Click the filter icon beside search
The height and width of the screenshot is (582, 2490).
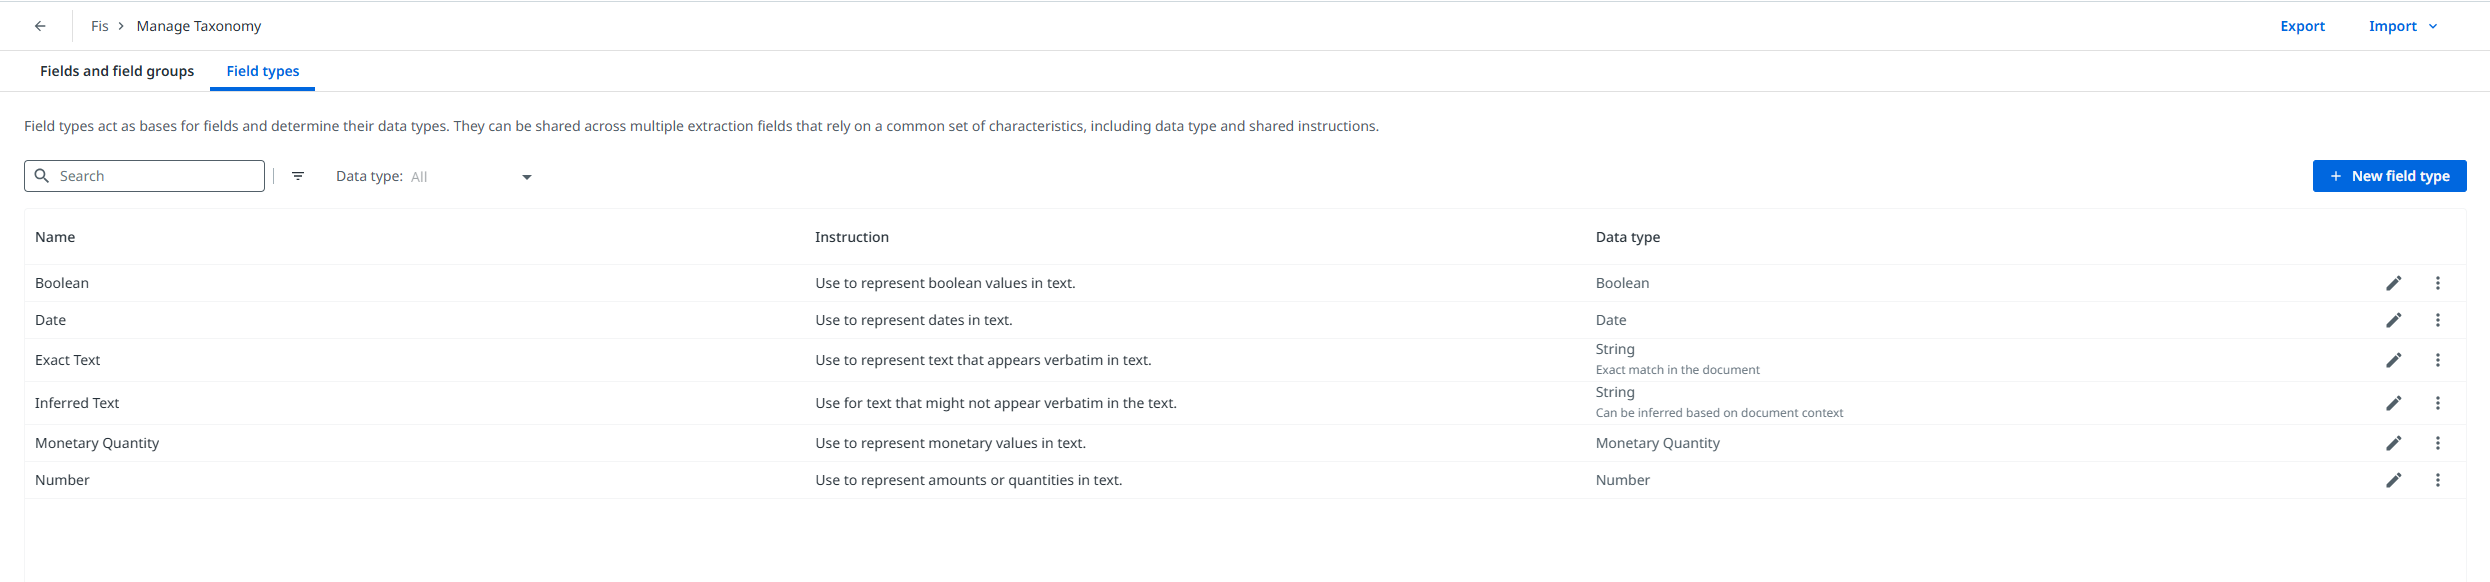coord(298,176)
